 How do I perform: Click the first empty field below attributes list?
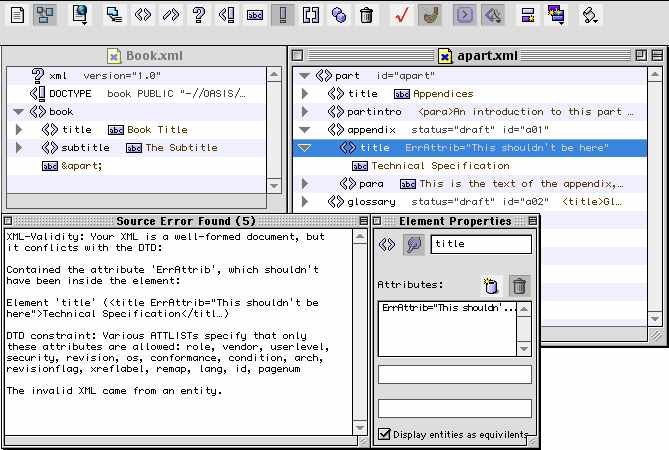pyautogui.click(x=455, y=375)
